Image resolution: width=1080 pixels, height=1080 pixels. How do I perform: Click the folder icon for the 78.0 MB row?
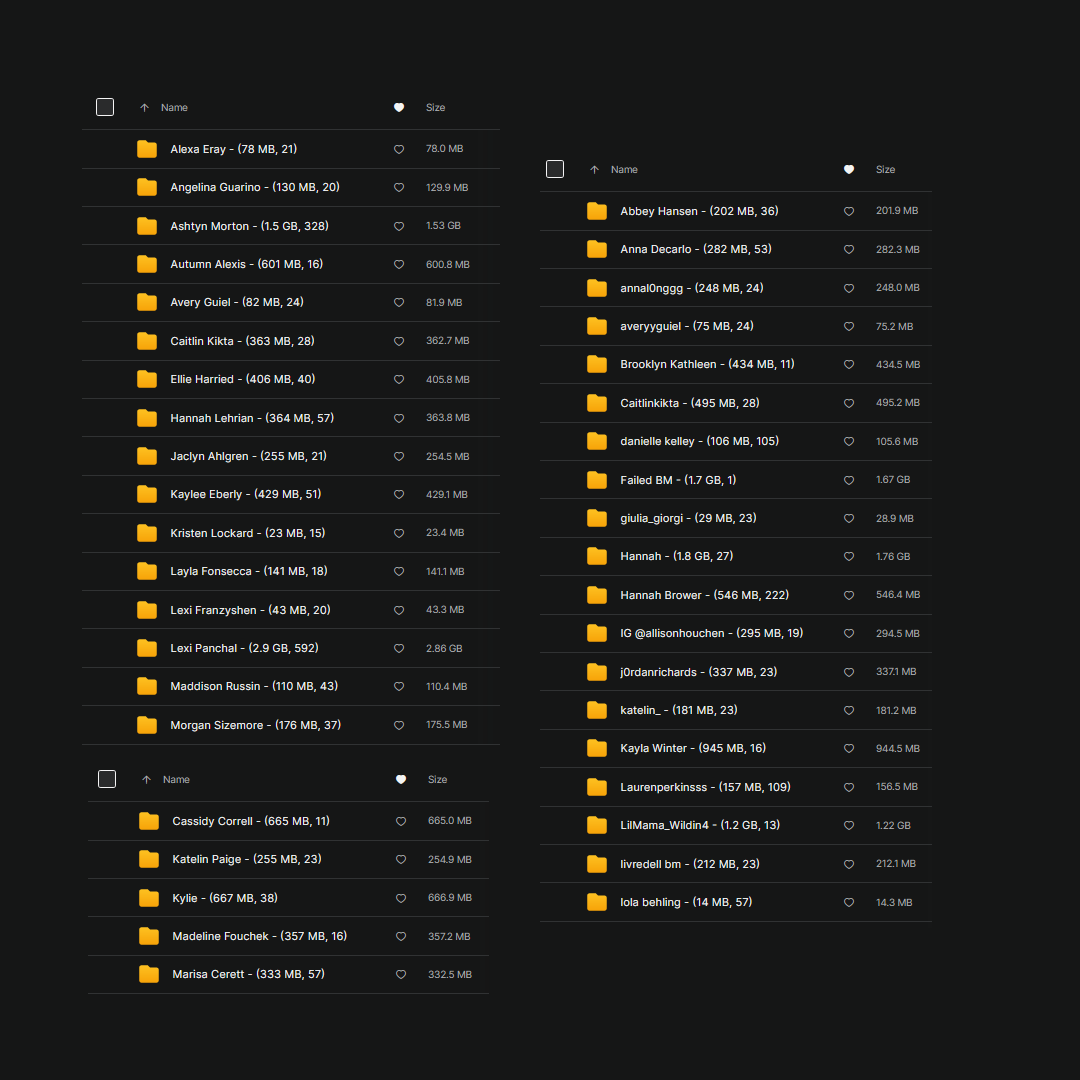pos(147,149)
